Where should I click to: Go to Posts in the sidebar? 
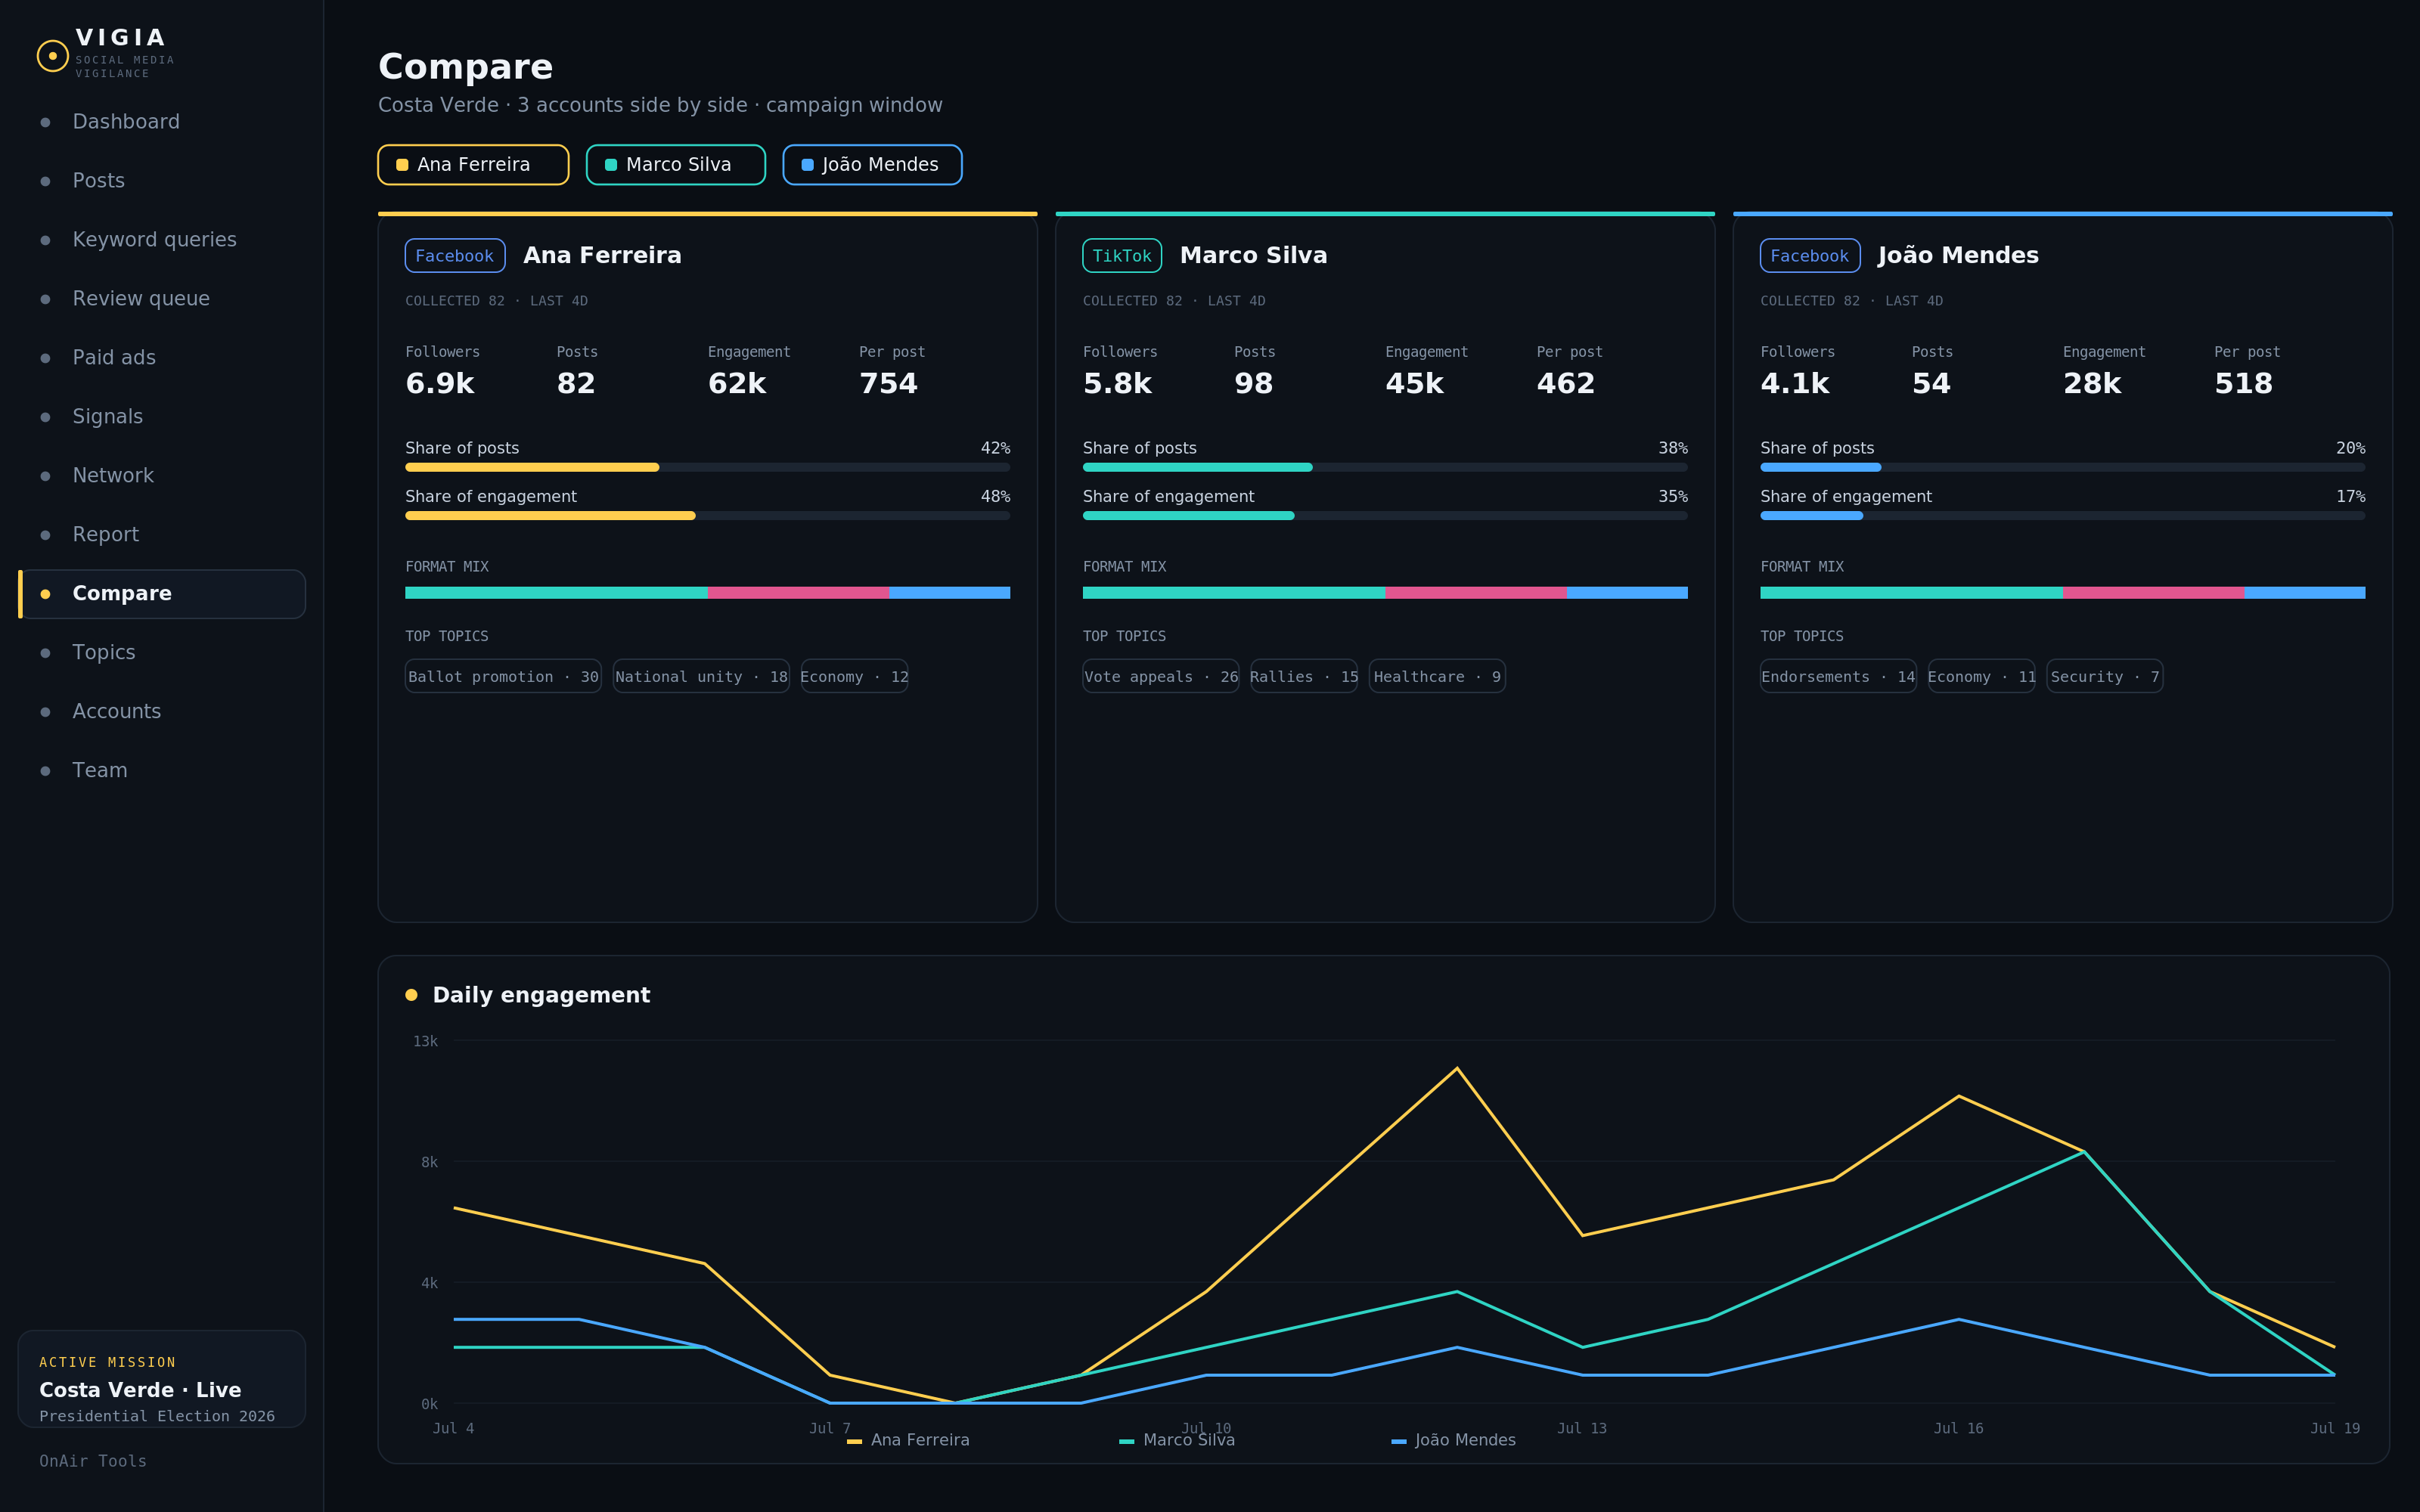coord(162,181)
